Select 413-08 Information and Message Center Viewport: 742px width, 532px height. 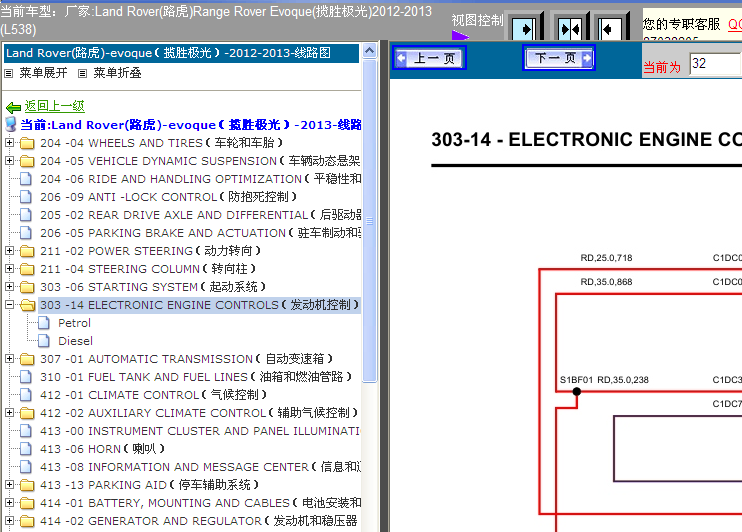click(201, 467)
